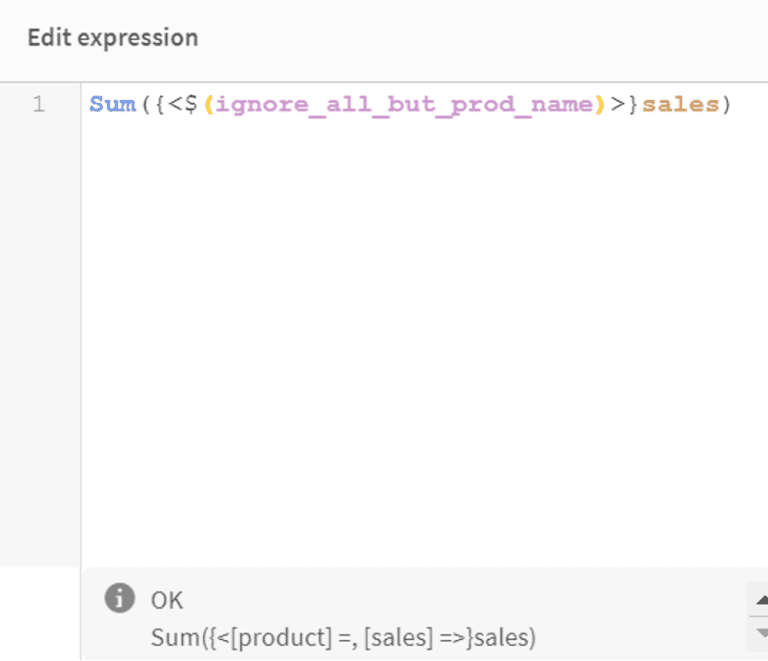Screen dimensions: 768x661
Task: Click yellow closing parenthesis after ignore_all_but_prod_name
Action: [x=600, y=104]
